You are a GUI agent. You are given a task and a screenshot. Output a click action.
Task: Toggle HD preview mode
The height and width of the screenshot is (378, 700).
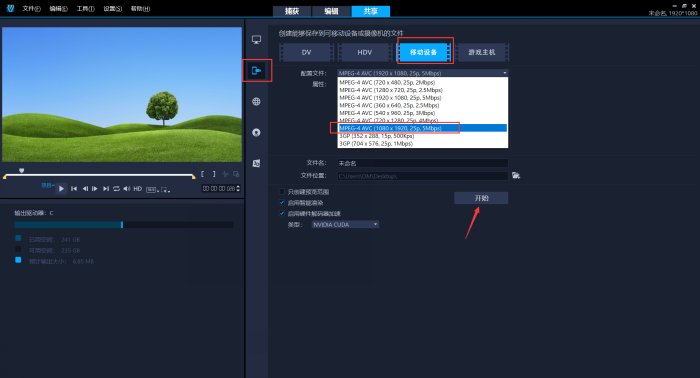coord(138,189)
